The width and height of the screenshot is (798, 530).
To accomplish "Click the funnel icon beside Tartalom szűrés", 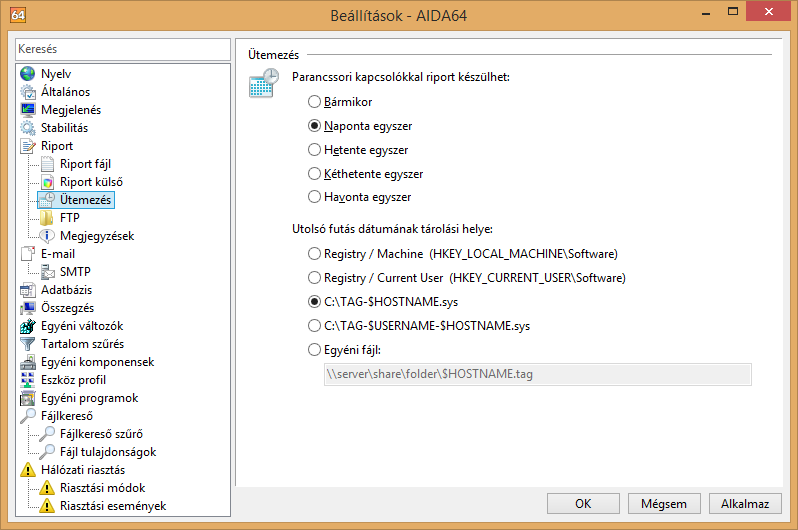I will click(x=27, y=344).
